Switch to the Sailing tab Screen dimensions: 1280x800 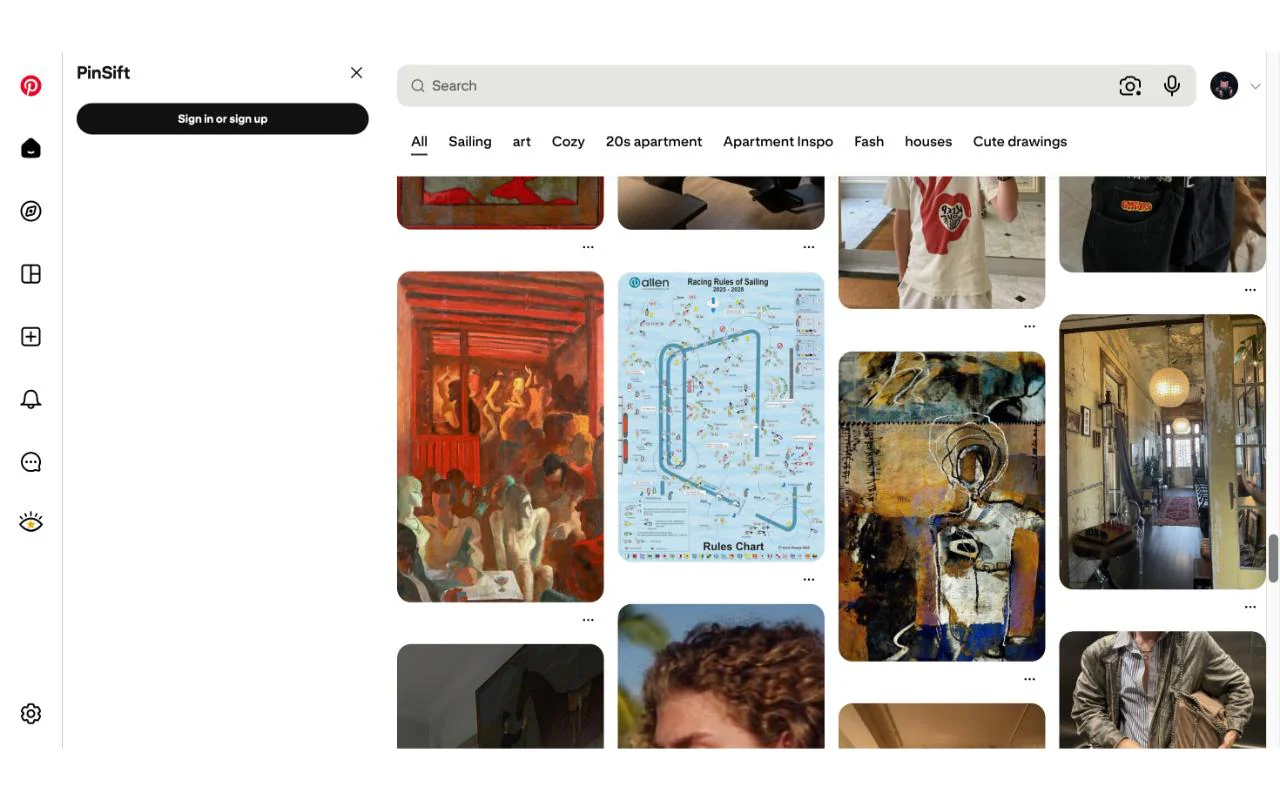pos(470,142)
